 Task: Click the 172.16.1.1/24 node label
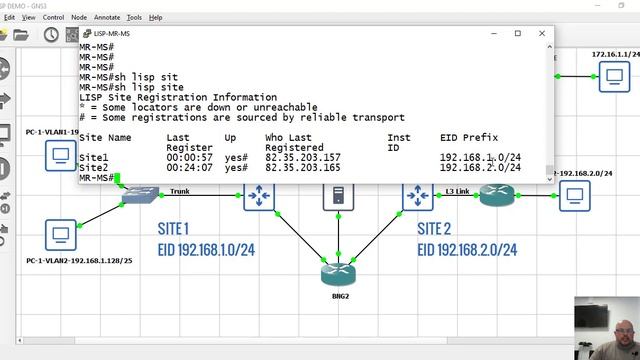(616, 54)
